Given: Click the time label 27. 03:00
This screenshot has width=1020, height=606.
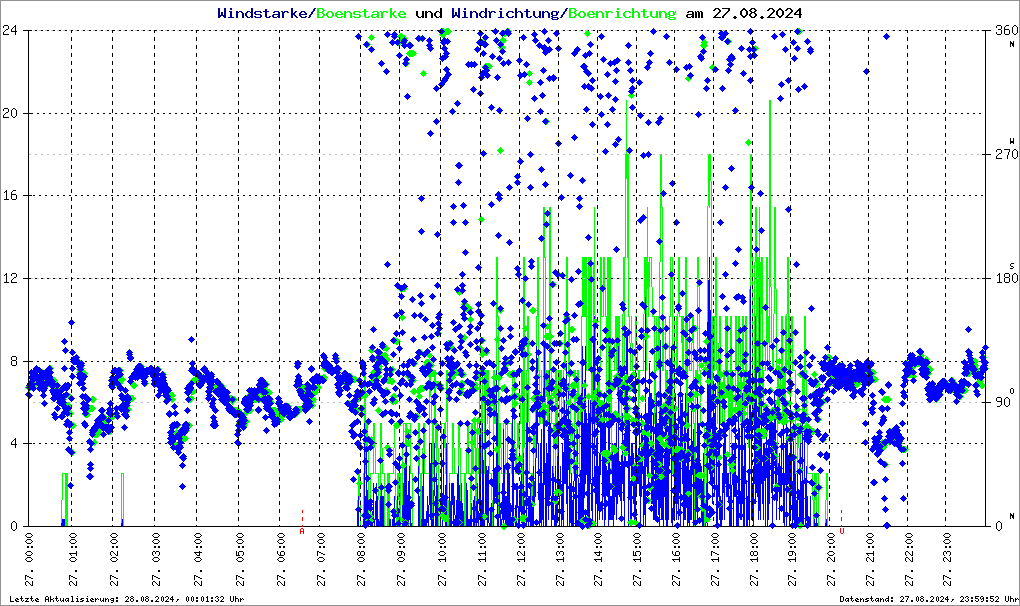Looking at the screenshot, I should [157, 560].
